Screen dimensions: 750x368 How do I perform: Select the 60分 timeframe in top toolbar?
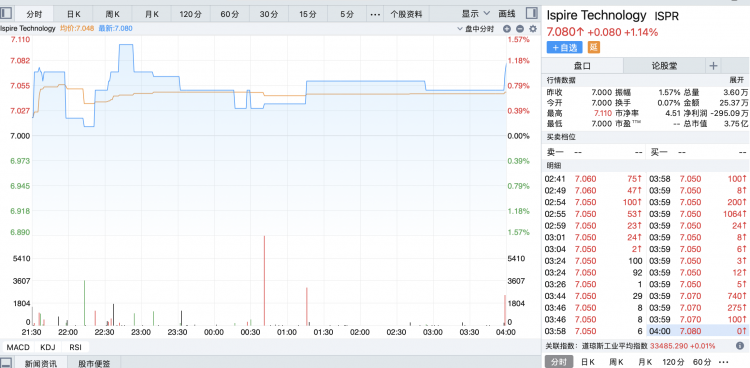coord(230,14)
